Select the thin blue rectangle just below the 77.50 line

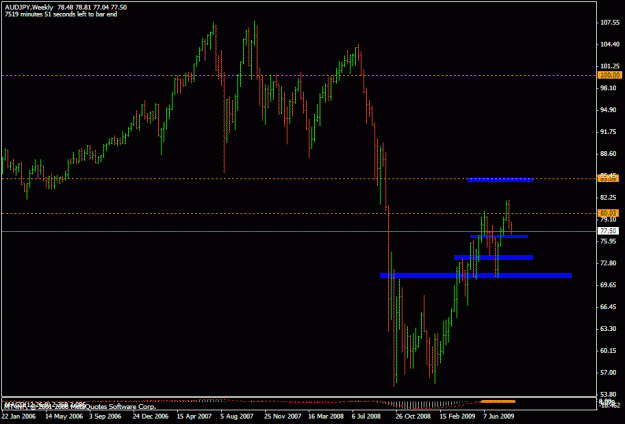[x=499, y=237]
